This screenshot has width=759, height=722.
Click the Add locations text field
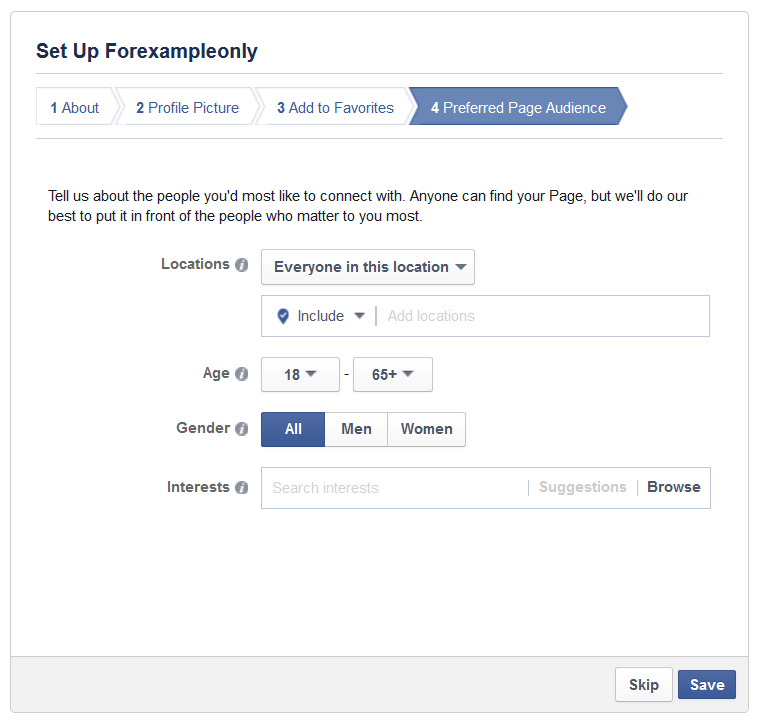[540, 316]
